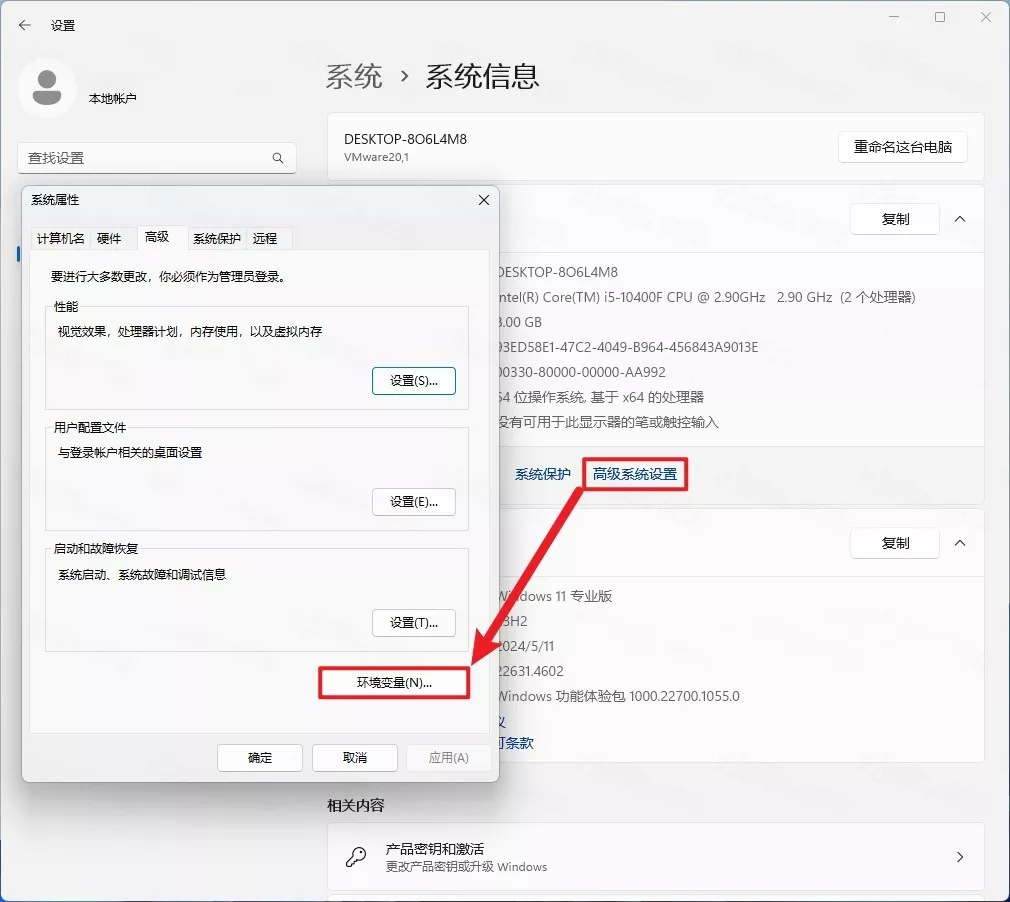The height and width of the screenshot is (902, 1010).
Task: Open 产品密钥和激活 via right chevron
Action: pos(960,857)
